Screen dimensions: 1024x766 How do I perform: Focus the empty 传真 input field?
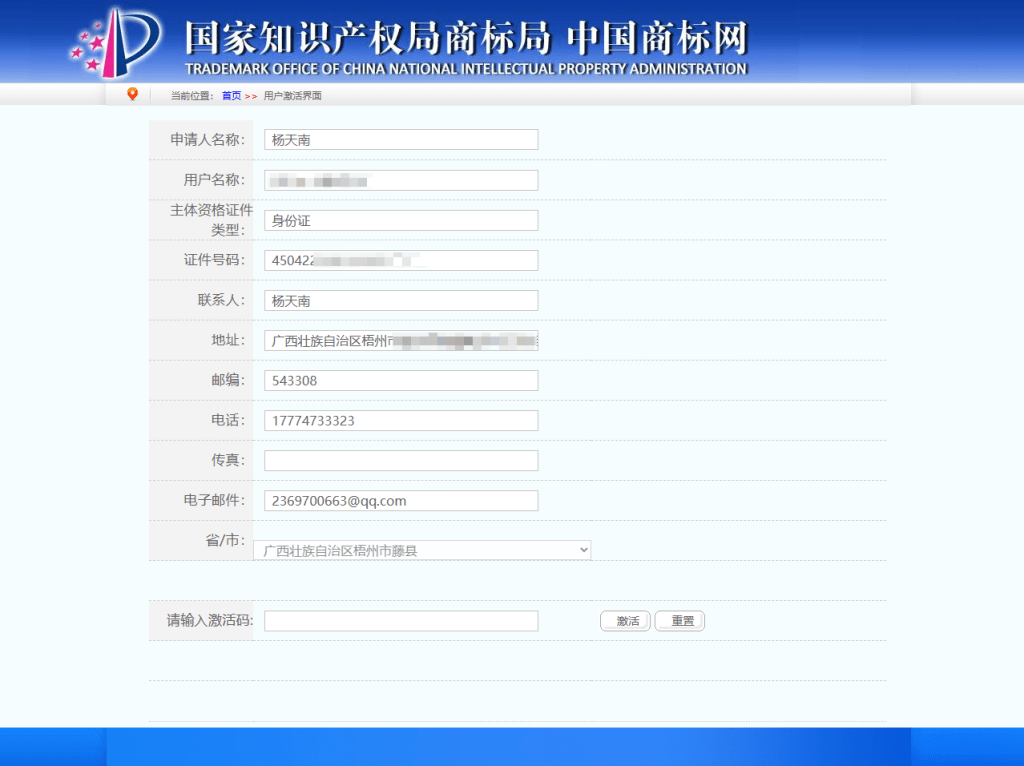(401, 460)
